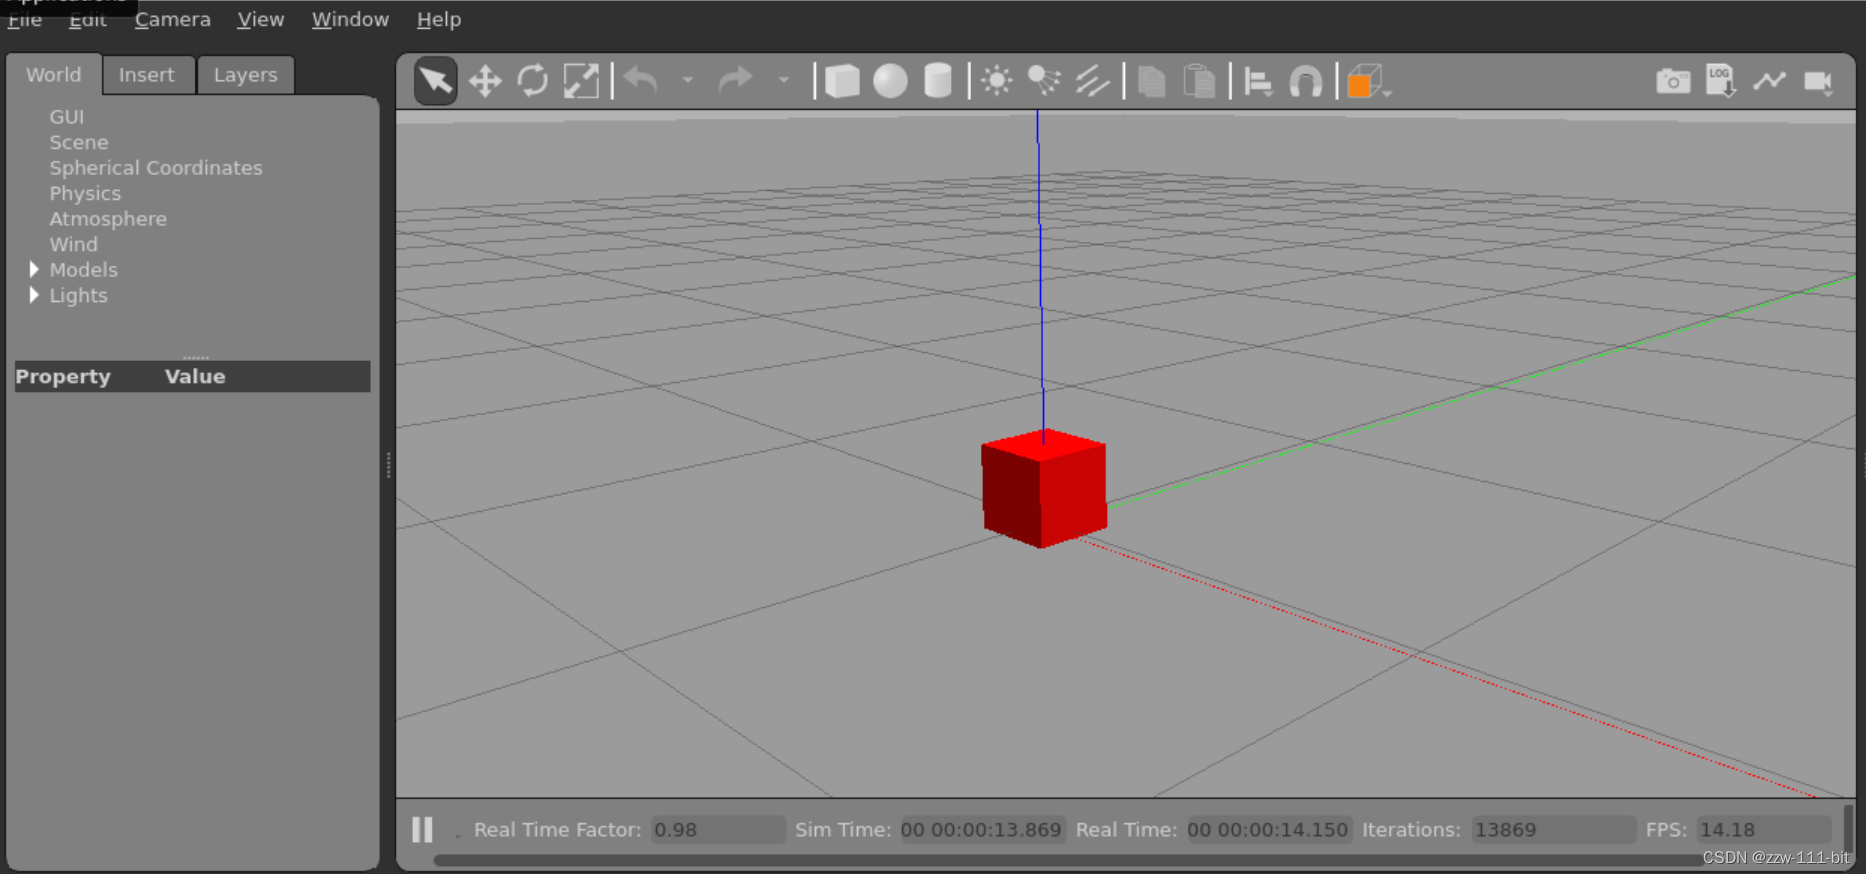
Task: Select Physics in the world tree
Action: tap(85, 193)
